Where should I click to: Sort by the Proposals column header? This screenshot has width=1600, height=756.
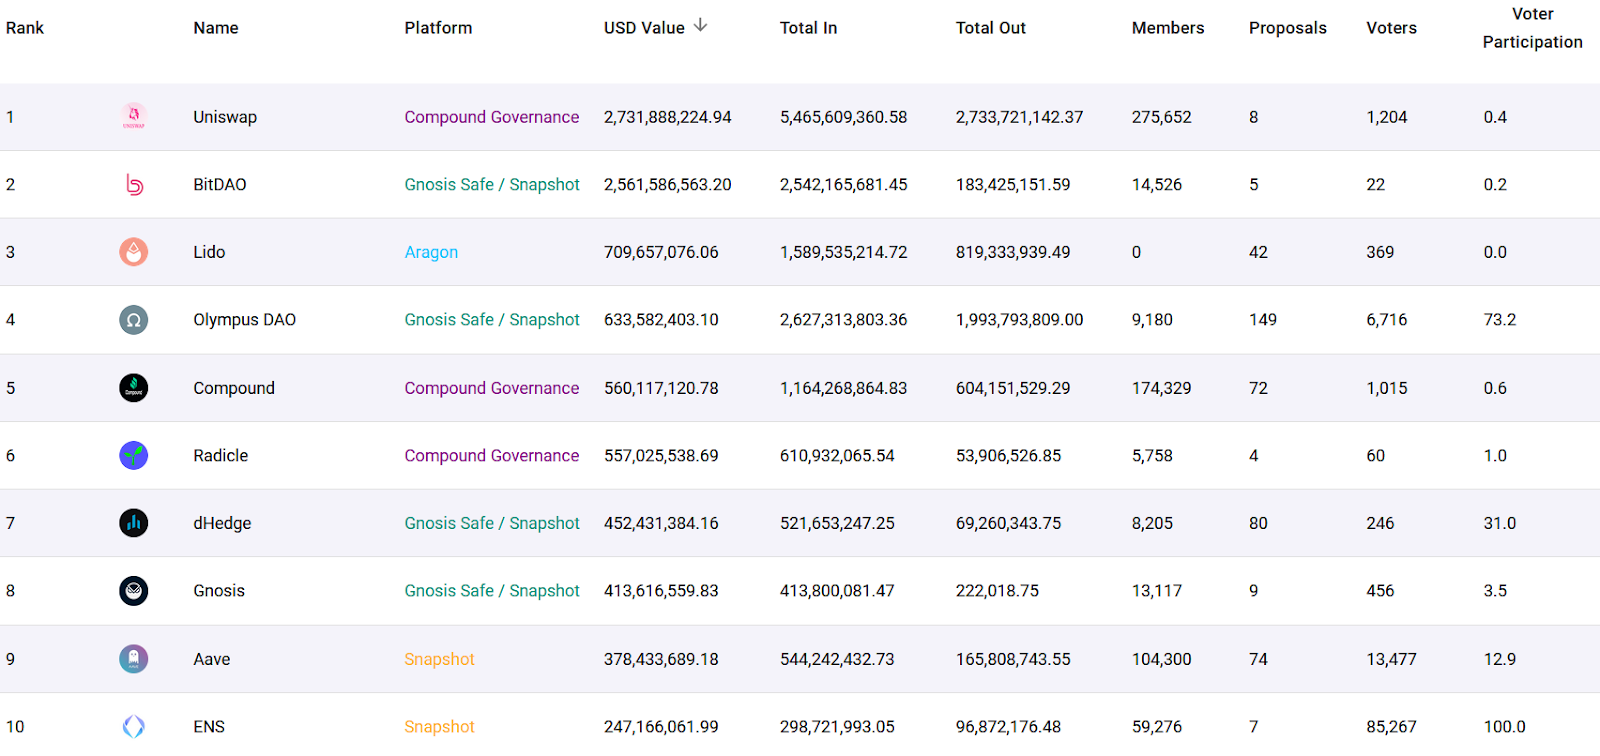coord(1288,28)
